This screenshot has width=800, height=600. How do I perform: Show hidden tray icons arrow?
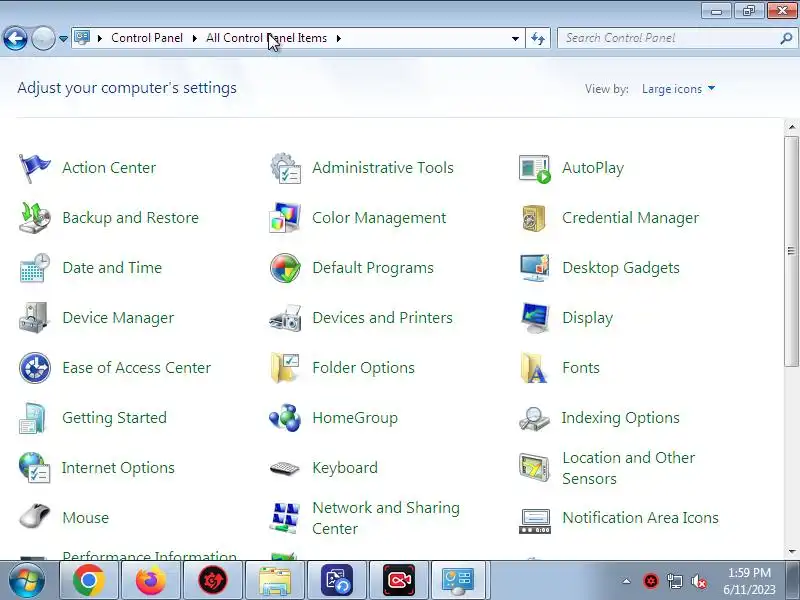(x=627, y=581)
